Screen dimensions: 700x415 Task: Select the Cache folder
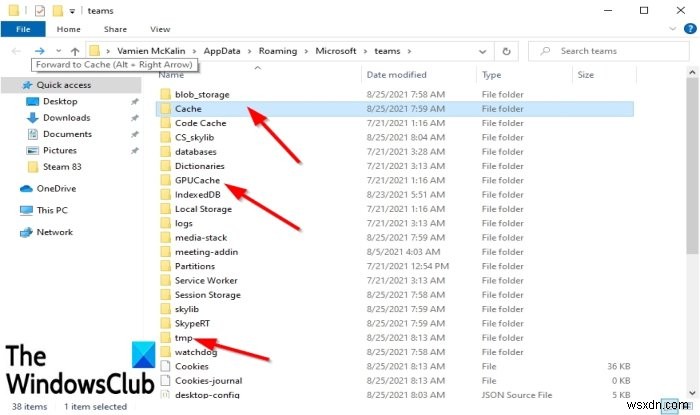pos(395,109)
